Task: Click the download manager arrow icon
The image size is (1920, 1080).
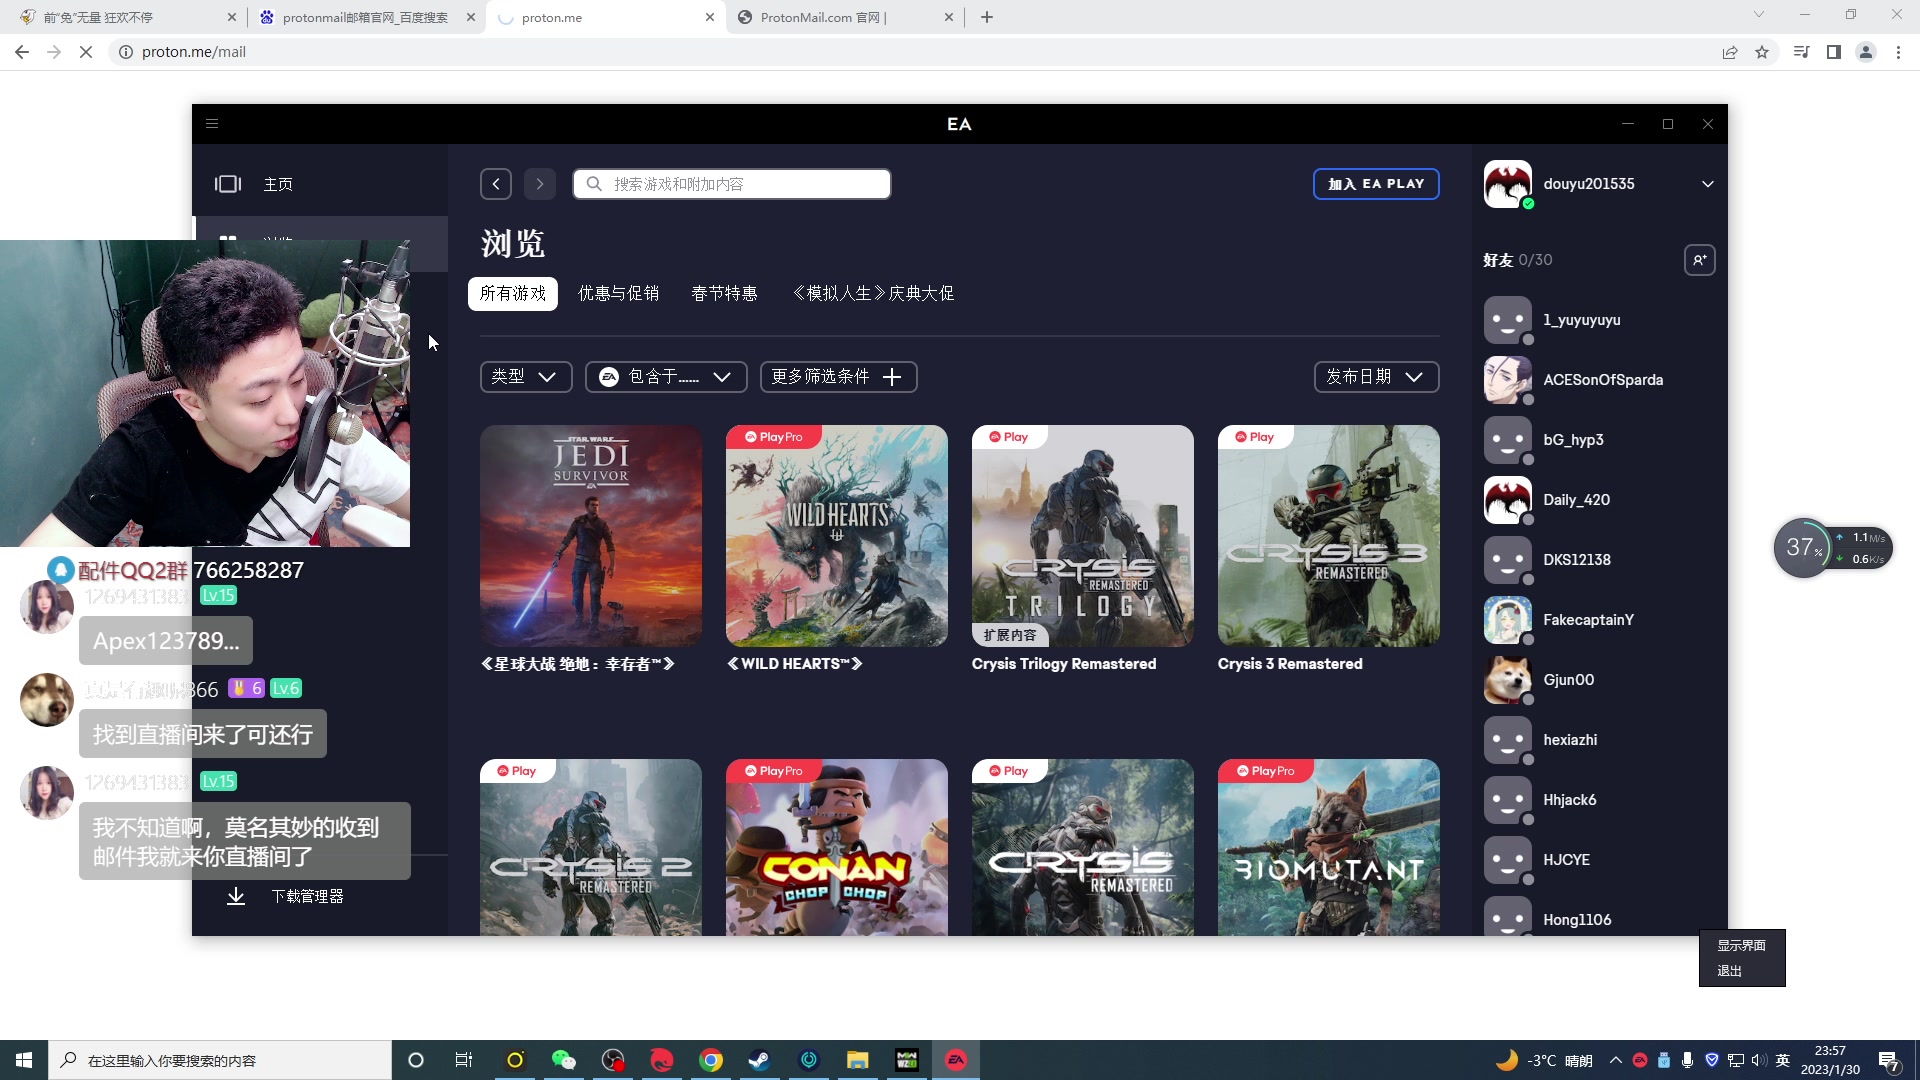Action: coord(236,896)
